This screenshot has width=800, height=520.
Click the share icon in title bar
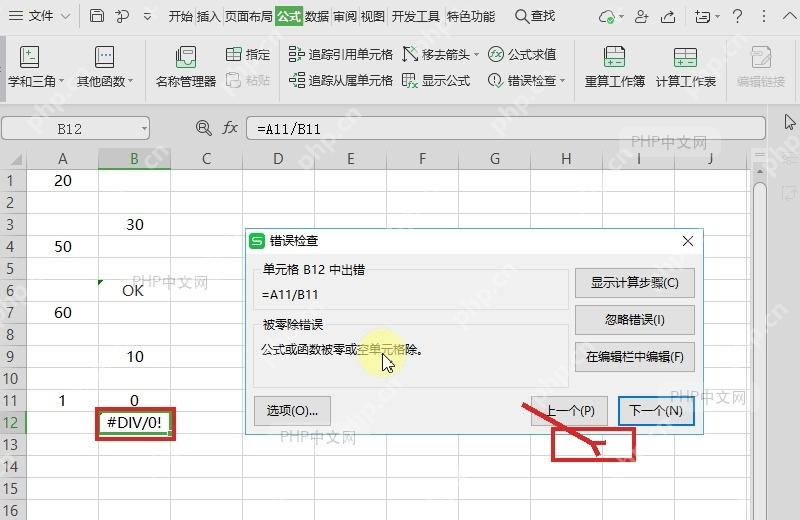click(668, 17)
